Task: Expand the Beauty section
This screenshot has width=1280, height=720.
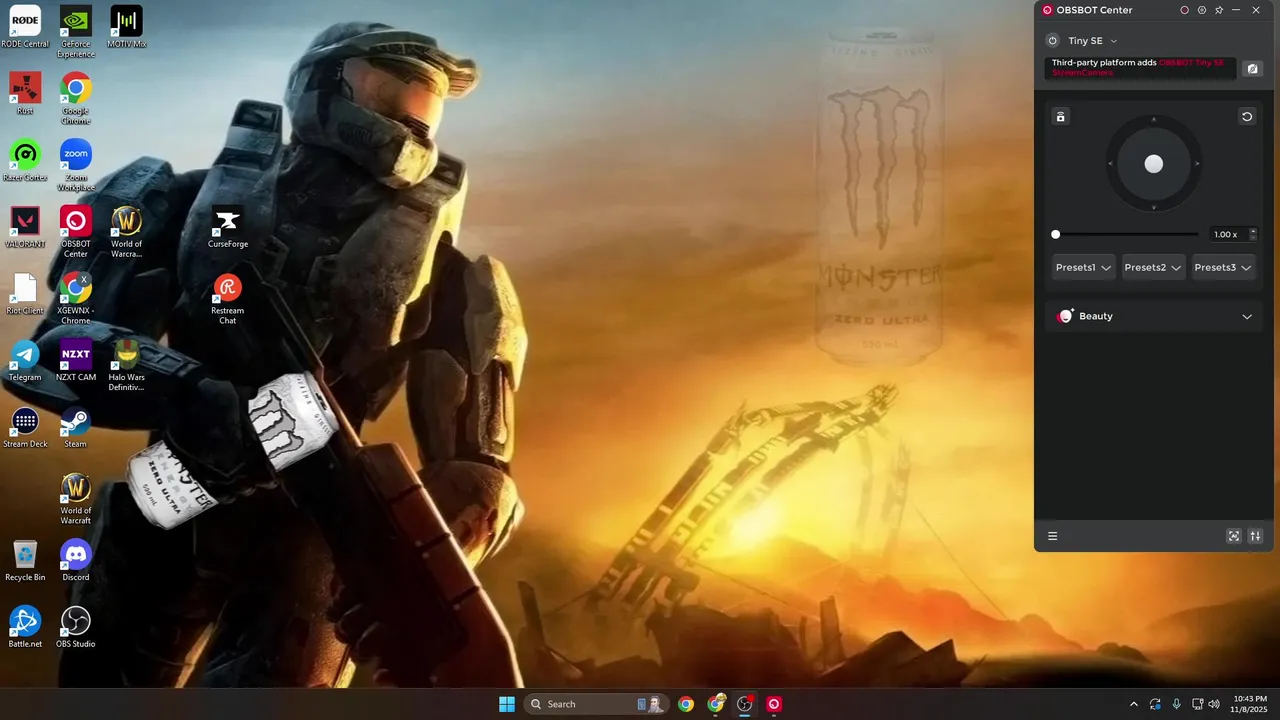Action: [1154, 316]
